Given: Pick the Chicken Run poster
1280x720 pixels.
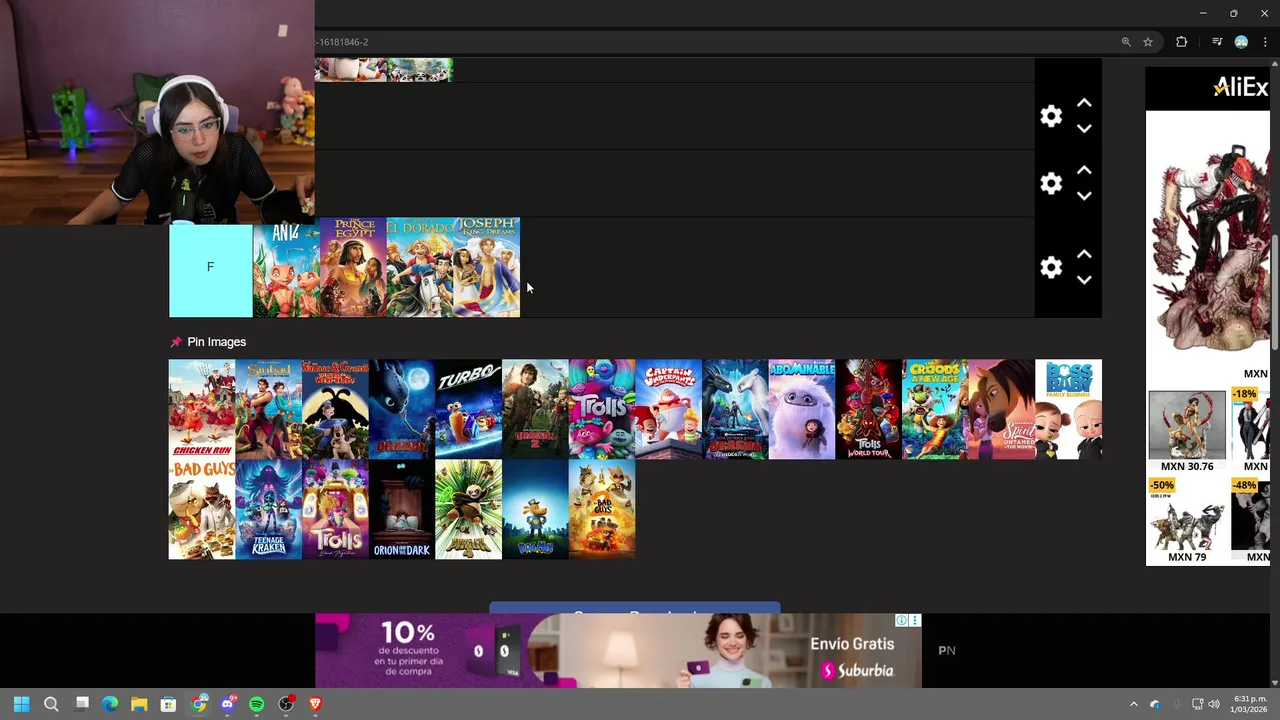Looking at the screenshot, I should 202,409.
